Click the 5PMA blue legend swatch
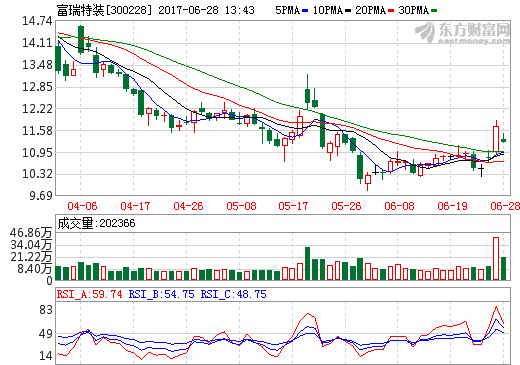Image resolution: width=520 pixels, height=365 pixels. [305, 11]
